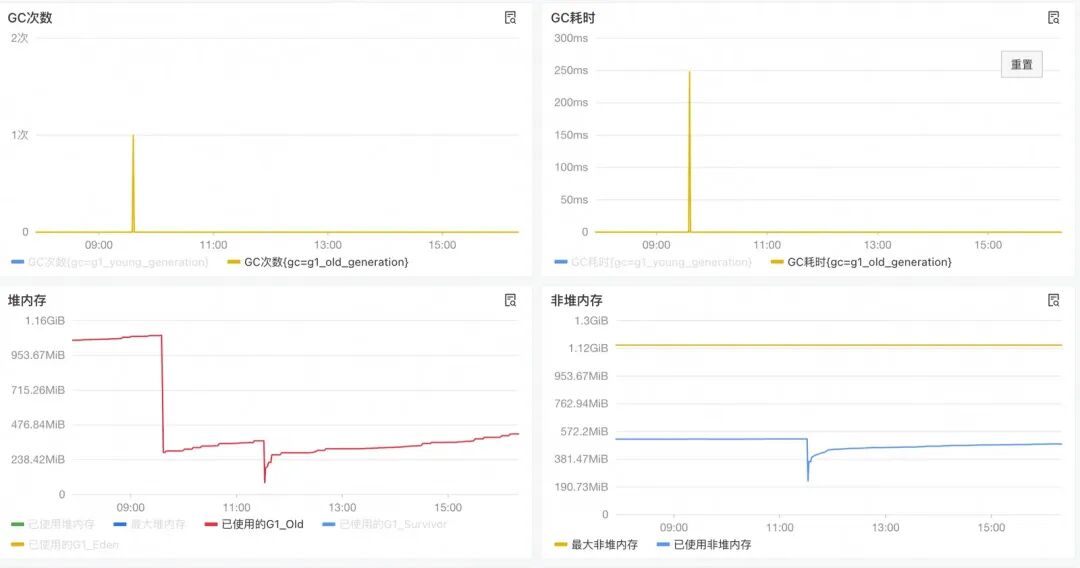Click 11:00 axis label in 非堆内存 chart
The height and width of the screenshot is (568, 1080).
point(780,527)
